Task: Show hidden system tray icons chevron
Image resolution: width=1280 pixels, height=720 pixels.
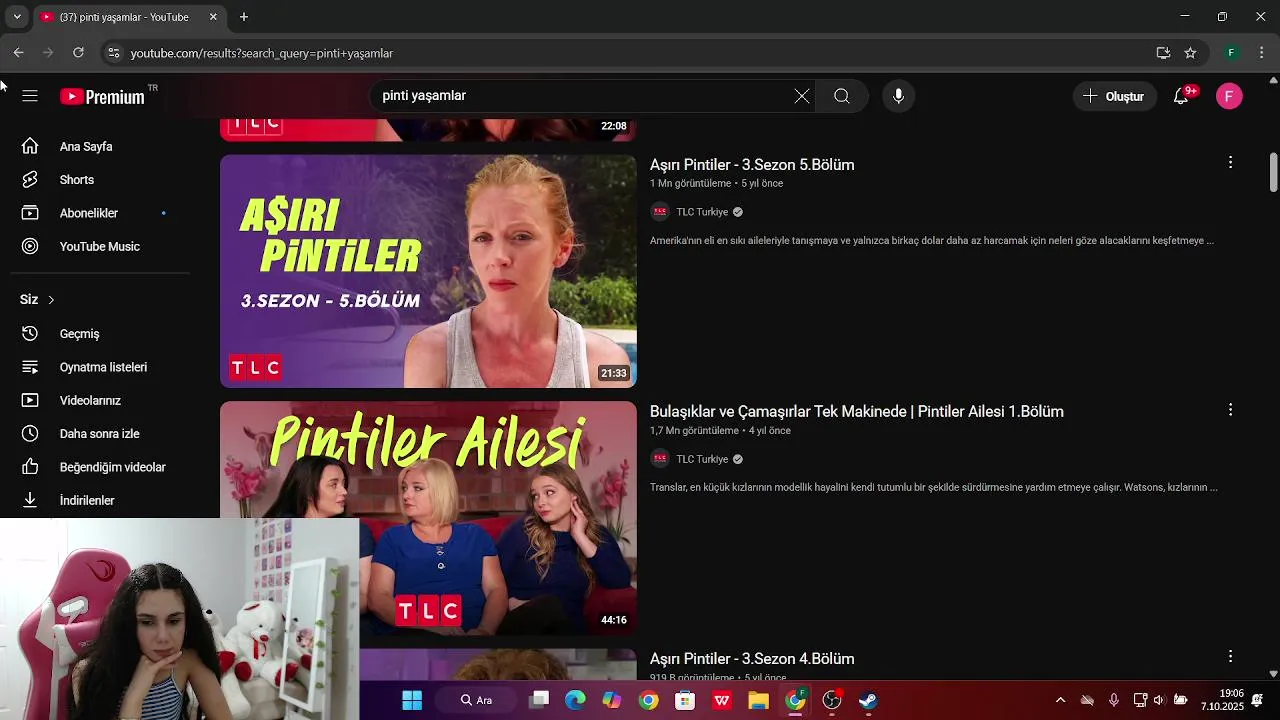Action: 1060,700
